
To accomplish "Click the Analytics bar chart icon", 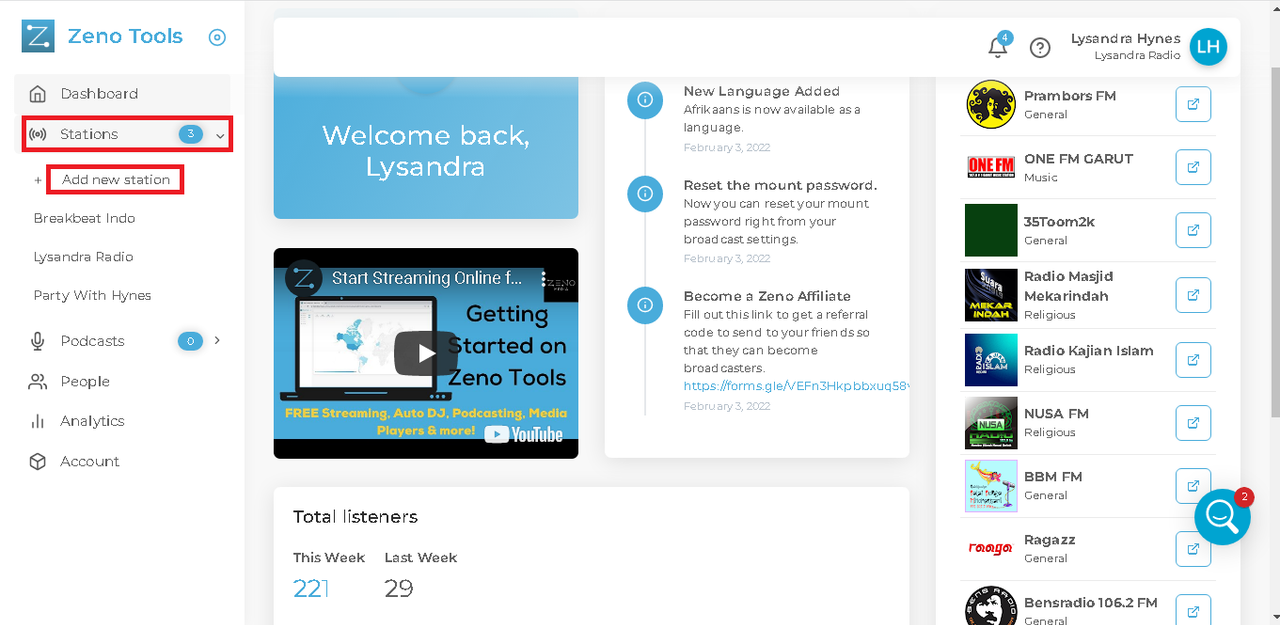I will tap(38, 421).
